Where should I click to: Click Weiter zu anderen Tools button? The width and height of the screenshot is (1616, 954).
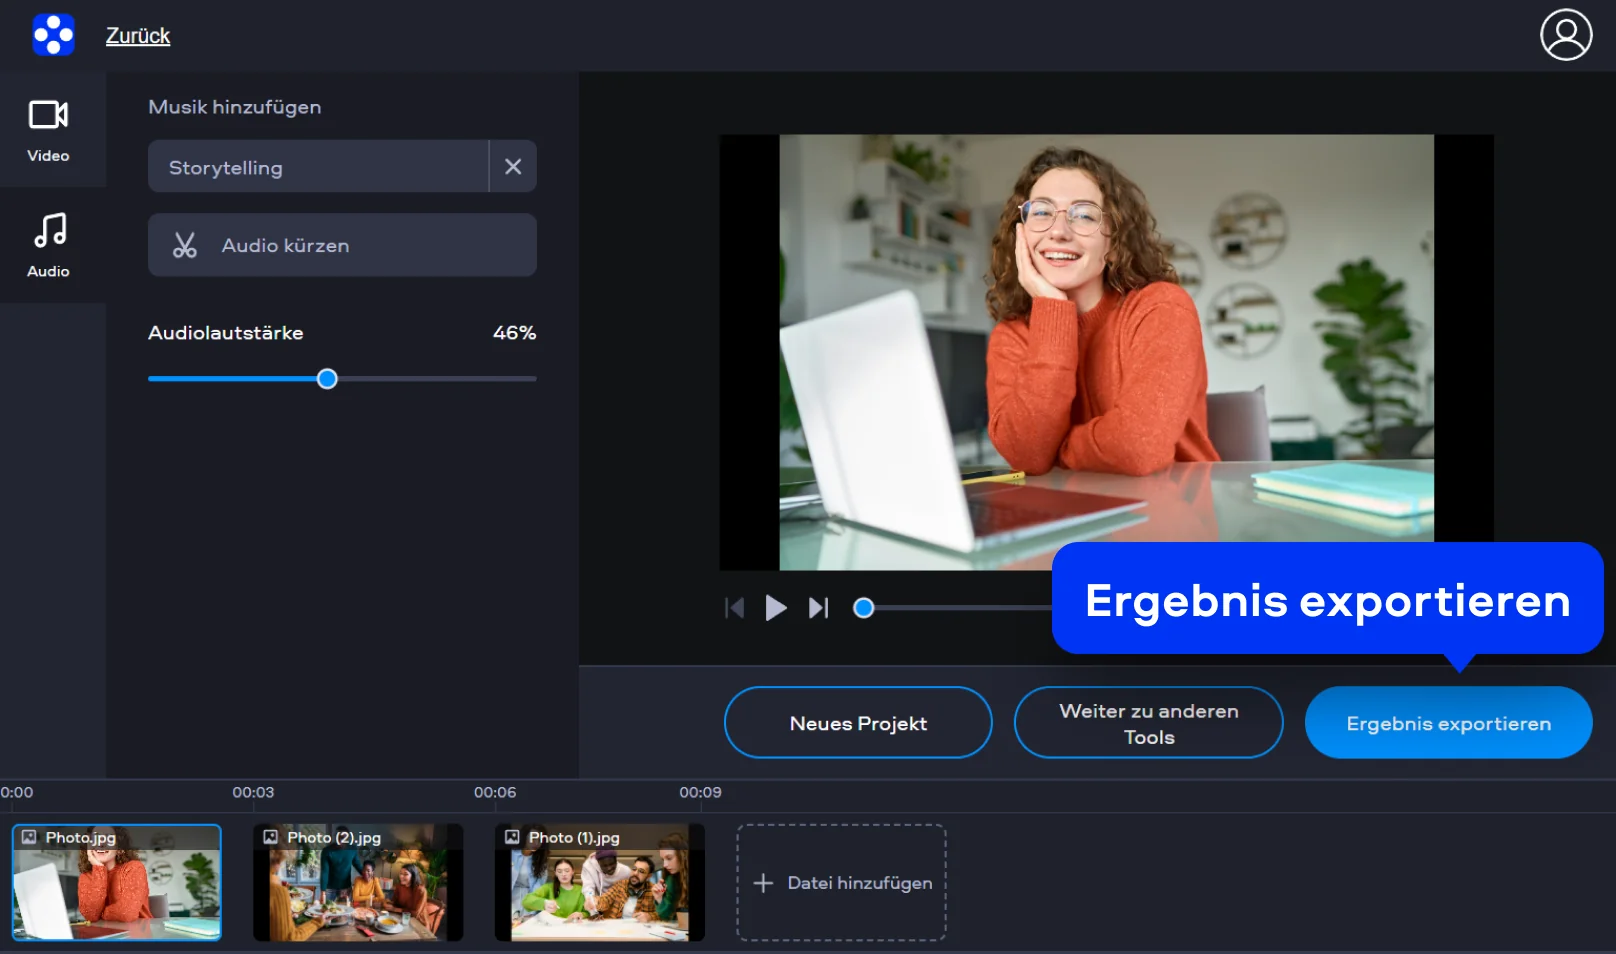tap(1148, 723)
